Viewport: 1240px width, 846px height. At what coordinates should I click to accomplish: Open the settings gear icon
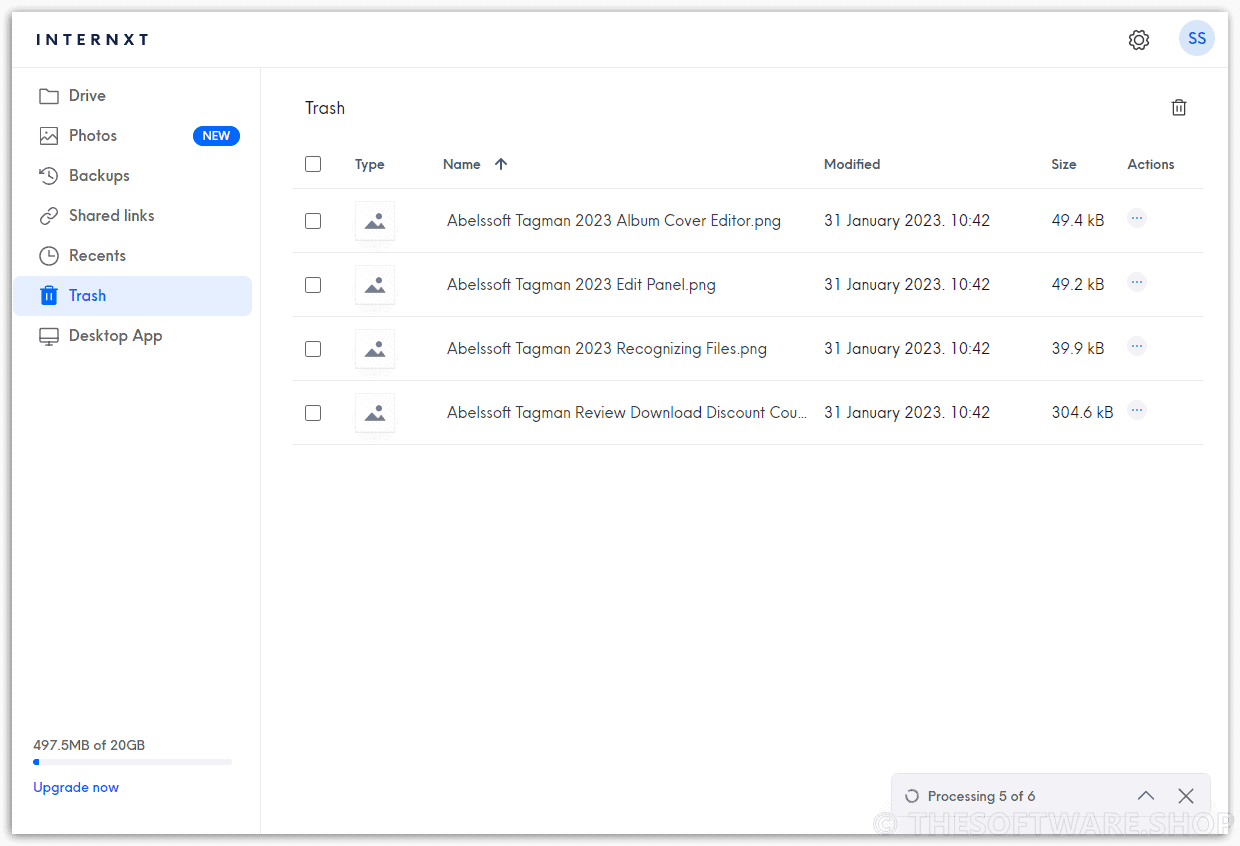pos(1139,40)
